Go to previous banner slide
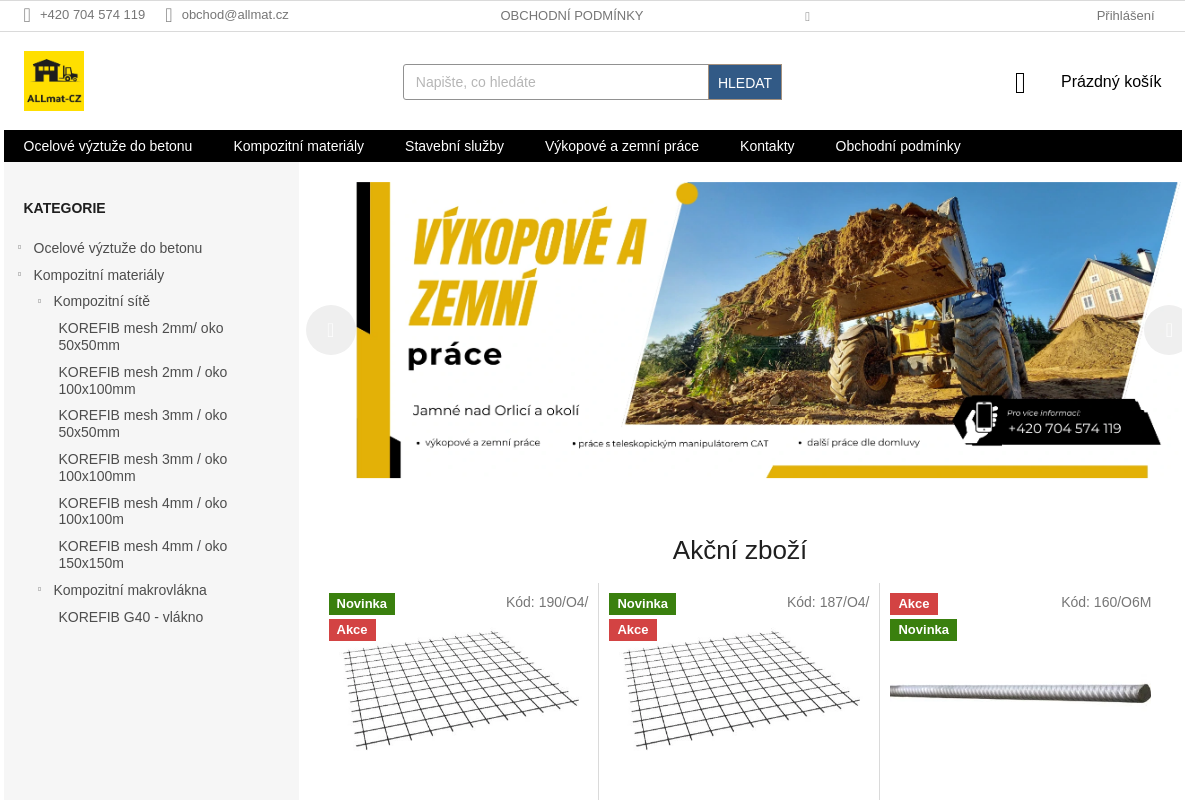The width and height of the screenshot is (1200, 800). click(x=330, y=330)
